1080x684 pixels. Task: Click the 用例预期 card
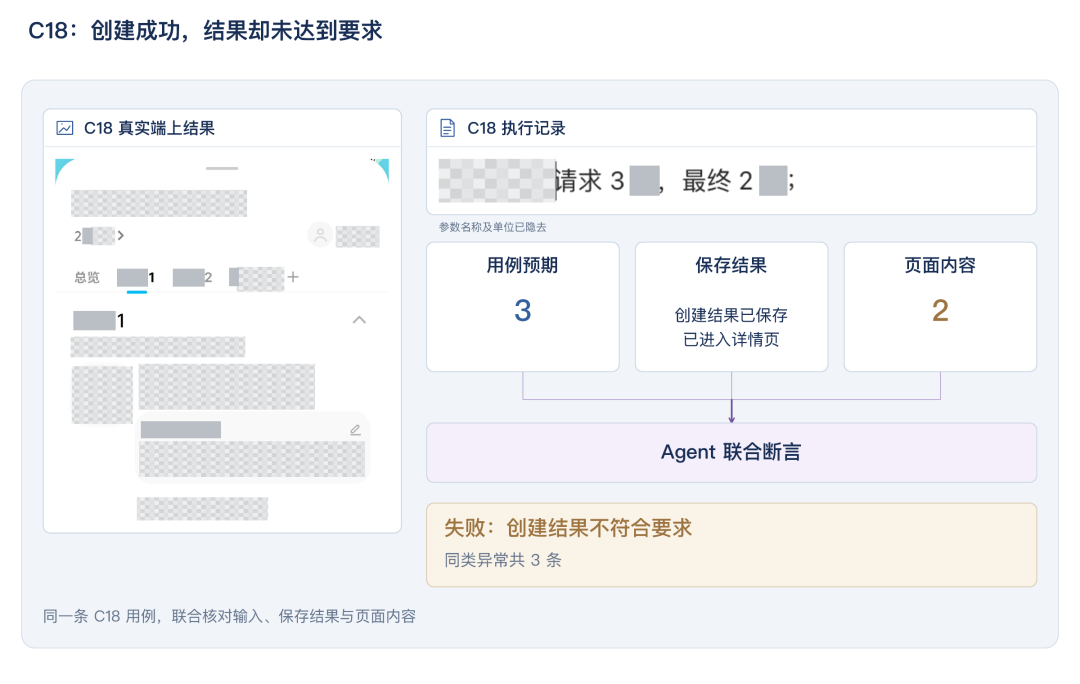[523, 307]
